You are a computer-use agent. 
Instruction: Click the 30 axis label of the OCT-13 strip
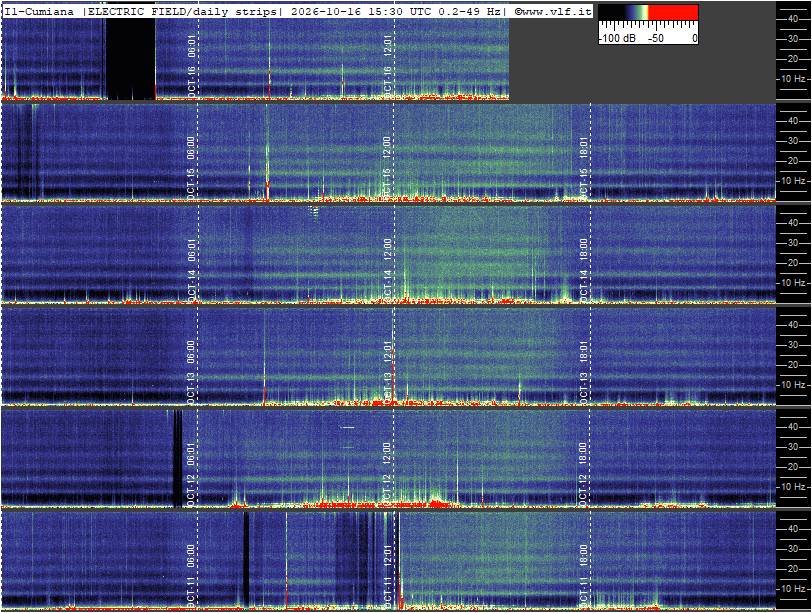[x=792, y=345]
